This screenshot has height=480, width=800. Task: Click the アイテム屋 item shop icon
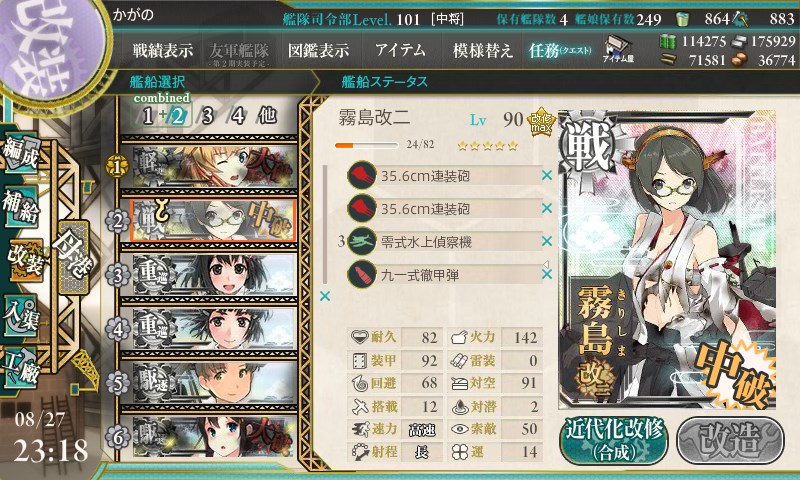pos(618,49)
